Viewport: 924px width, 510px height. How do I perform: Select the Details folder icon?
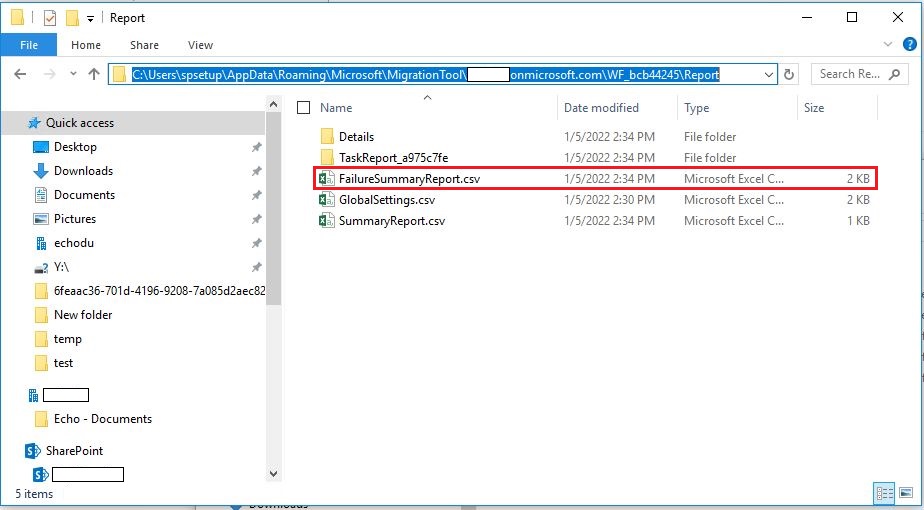[328, 137]
